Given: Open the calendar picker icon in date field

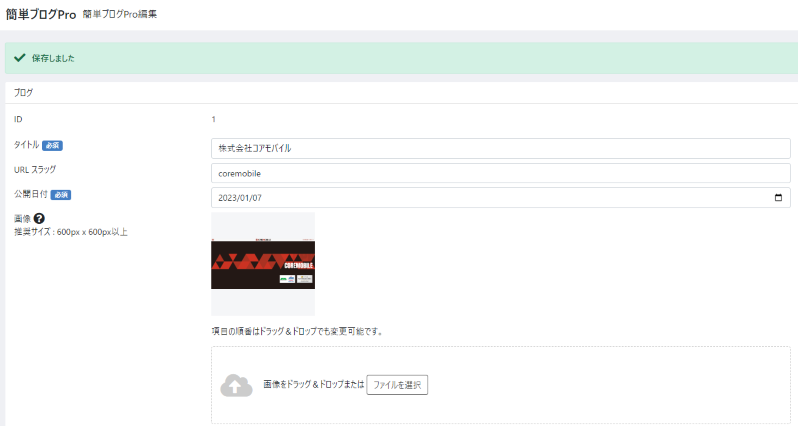Looking at the screenshot, I should pos(778,197).
